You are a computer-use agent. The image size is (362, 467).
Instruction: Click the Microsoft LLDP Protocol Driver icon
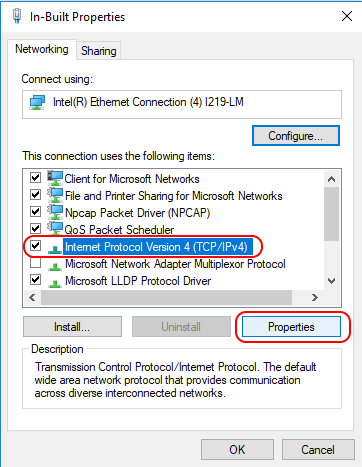click(x=55, y=283)
